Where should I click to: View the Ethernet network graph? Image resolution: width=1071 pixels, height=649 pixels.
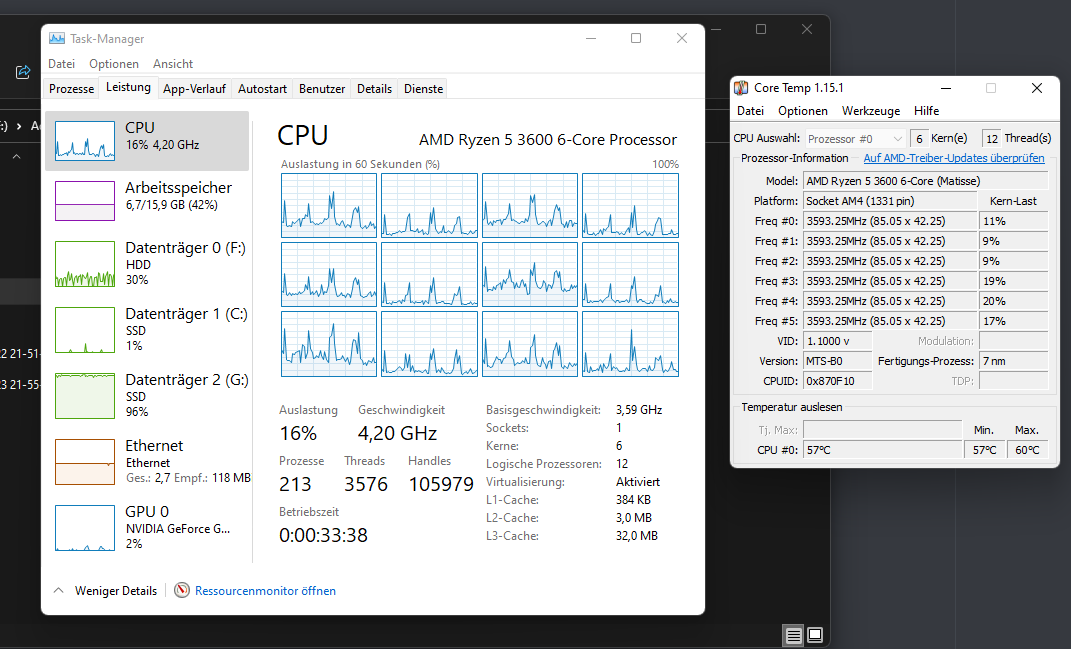pyautogui.click(x=140, y=460)
